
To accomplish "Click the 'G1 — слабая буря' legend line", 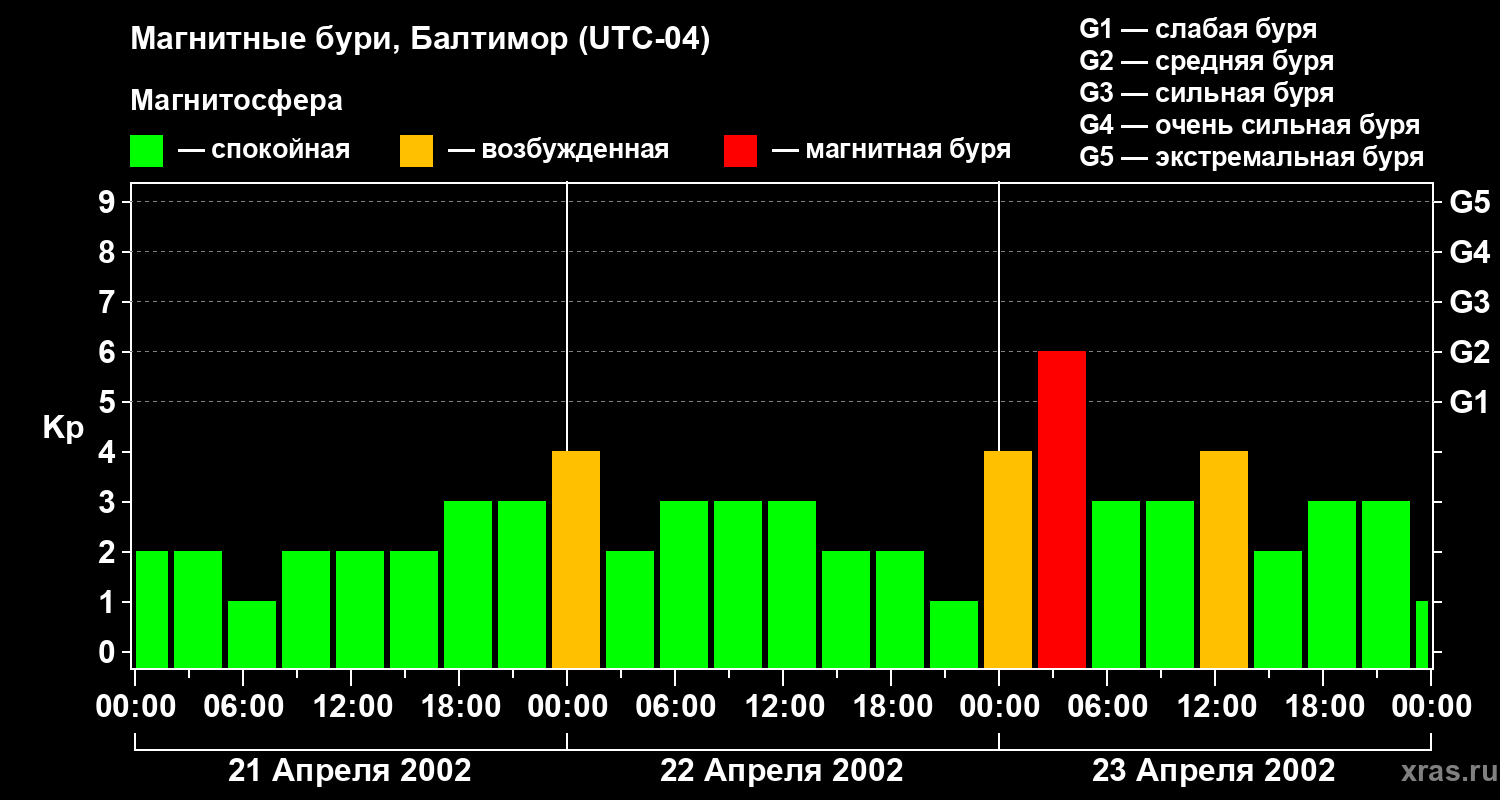I will pos(1198,29).
